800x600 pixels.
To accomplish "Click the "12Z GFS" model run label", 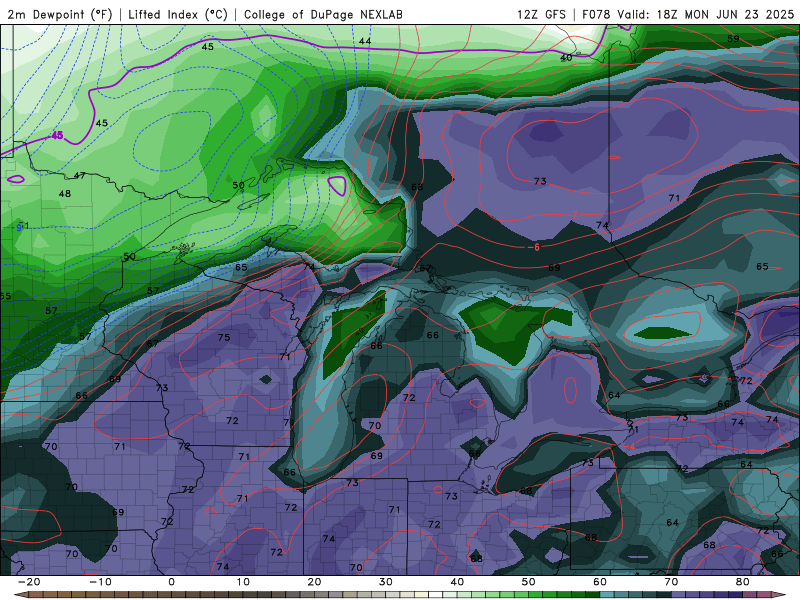I will coord(541,14).
